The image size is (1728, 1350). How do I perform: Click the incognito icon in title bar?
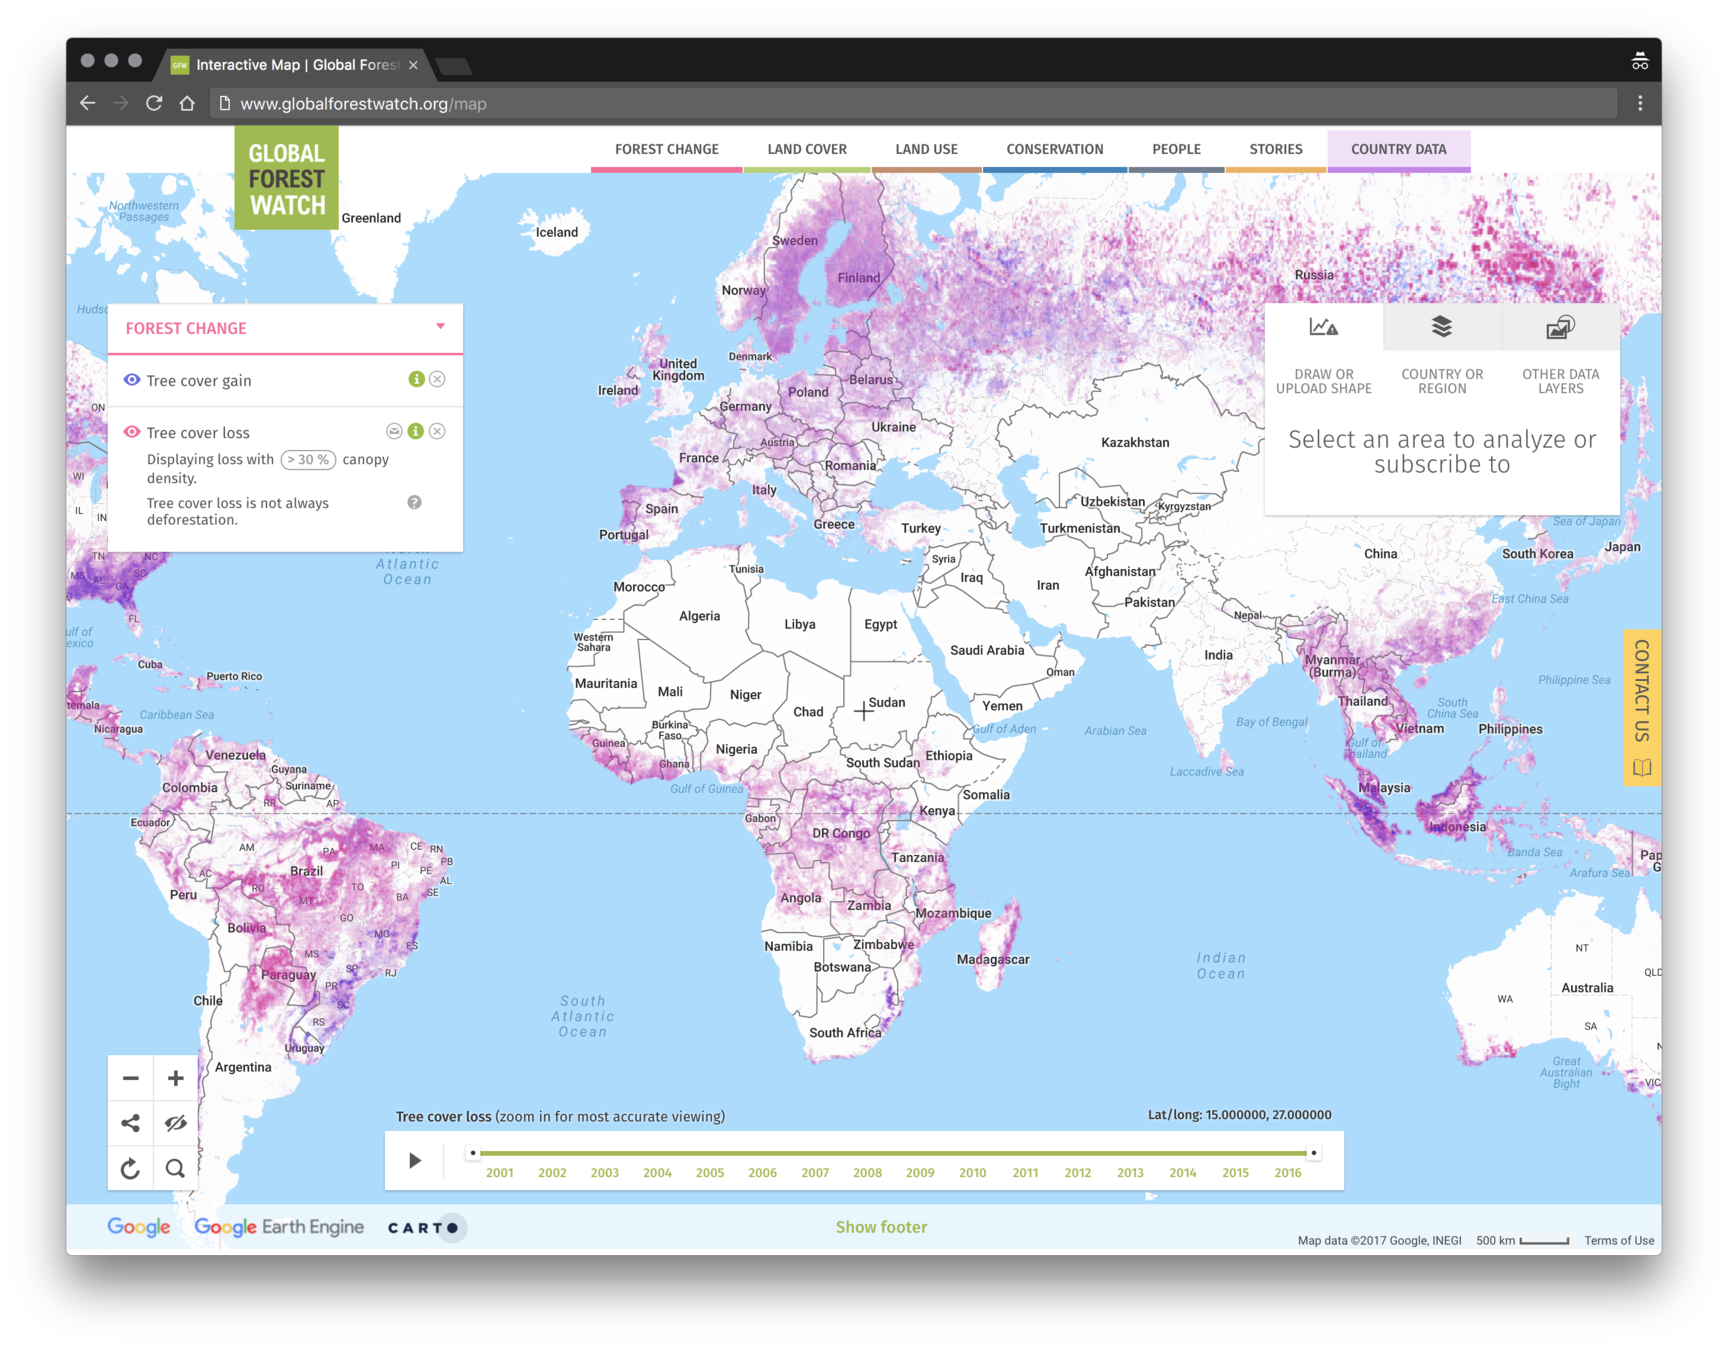coord(1640,61)
